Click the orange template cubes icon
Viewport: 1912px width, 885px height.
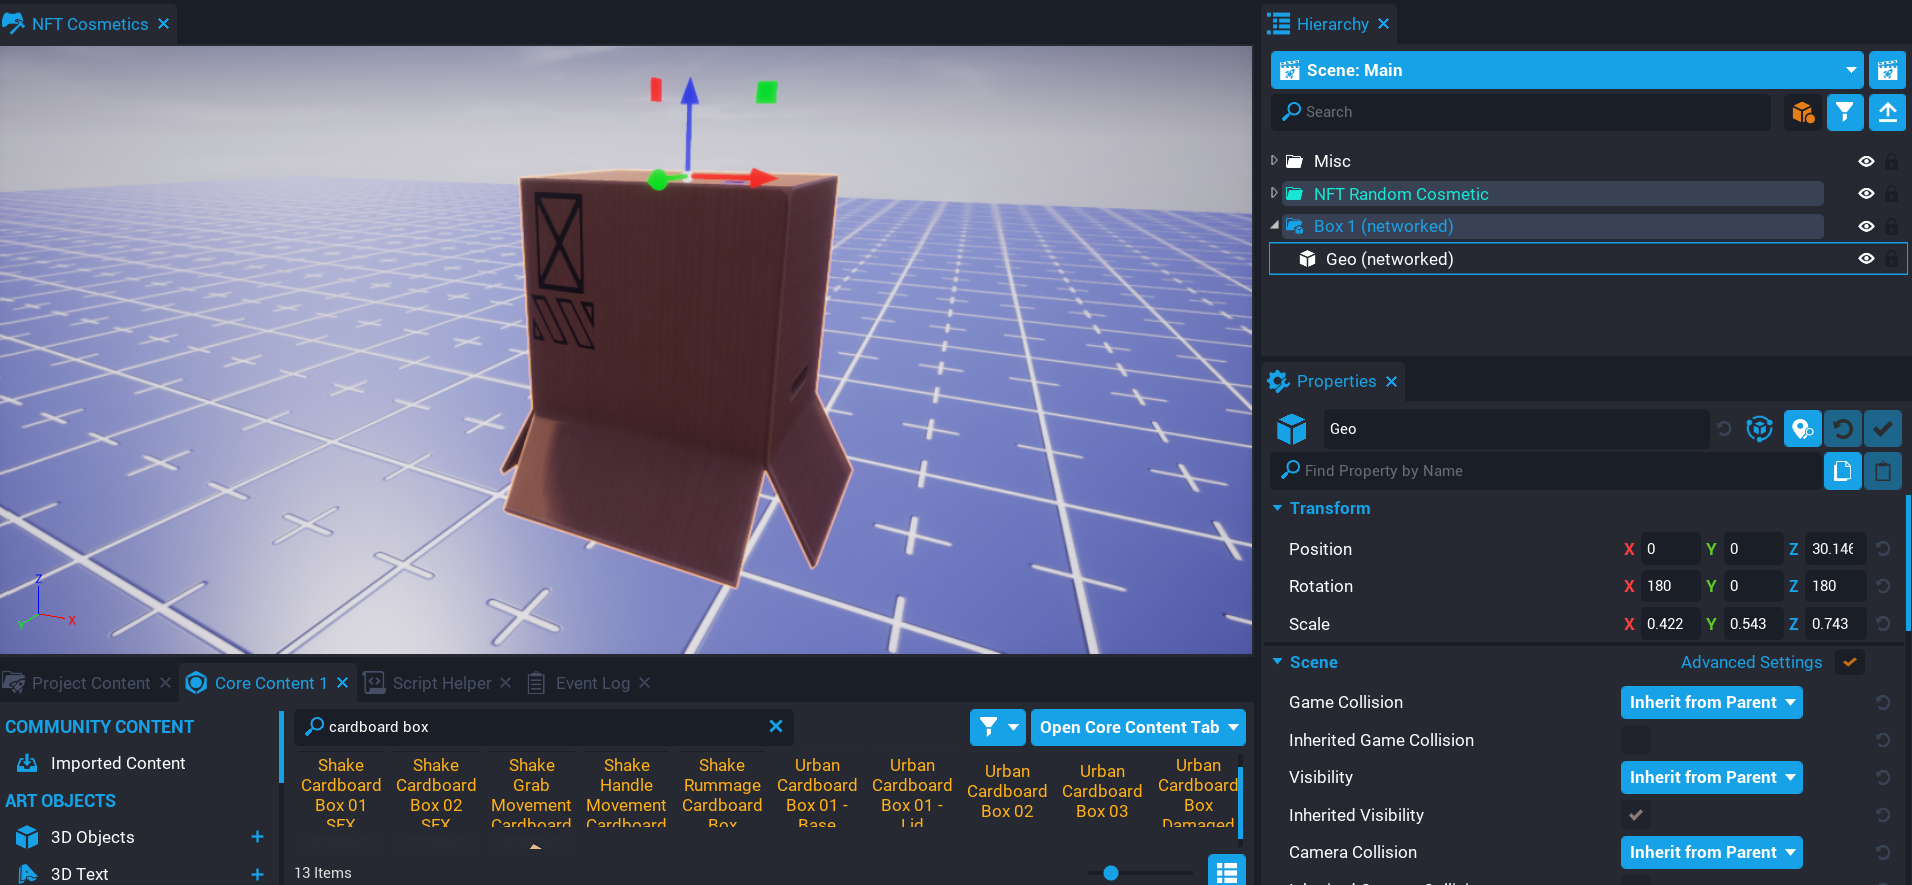pos(1802,112)
